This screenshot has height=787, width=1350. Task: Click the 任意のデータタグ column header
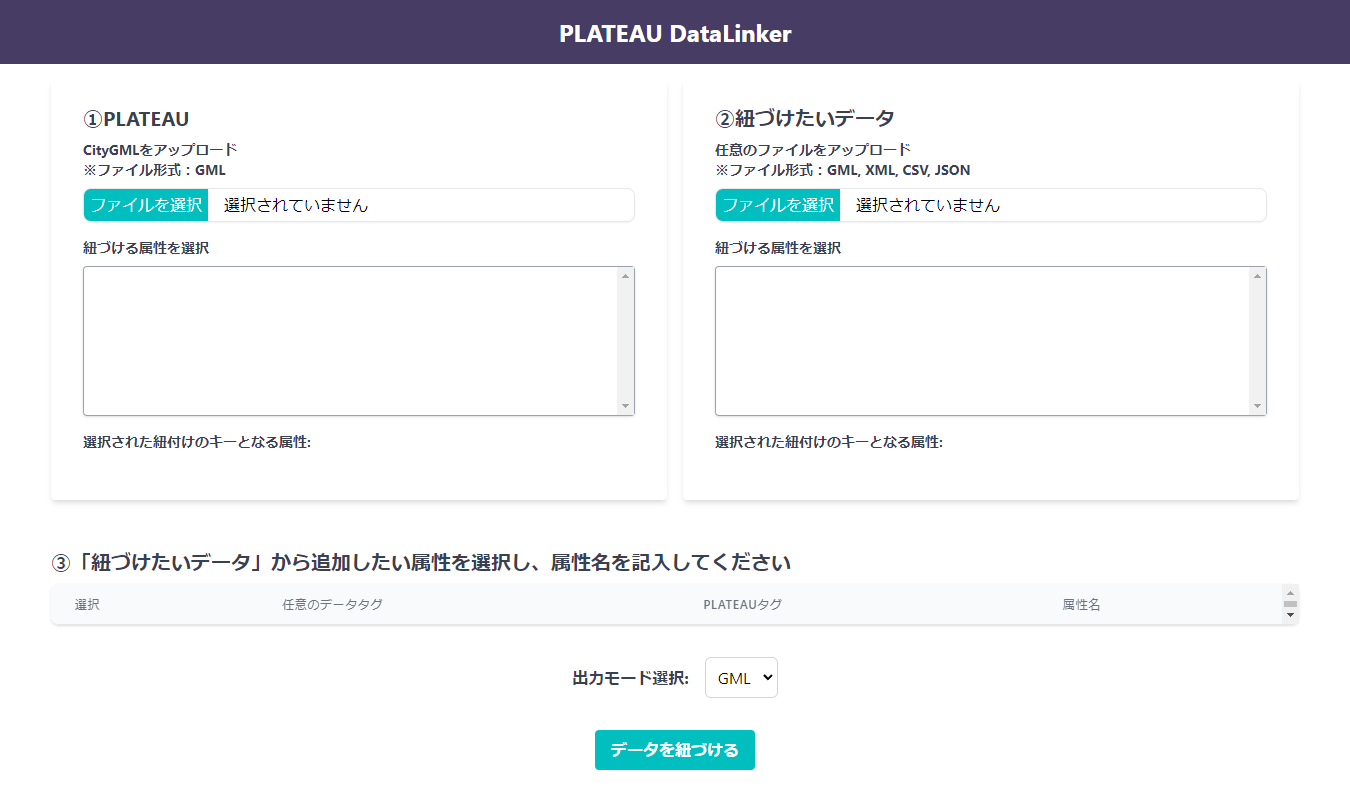pos(332,605)
